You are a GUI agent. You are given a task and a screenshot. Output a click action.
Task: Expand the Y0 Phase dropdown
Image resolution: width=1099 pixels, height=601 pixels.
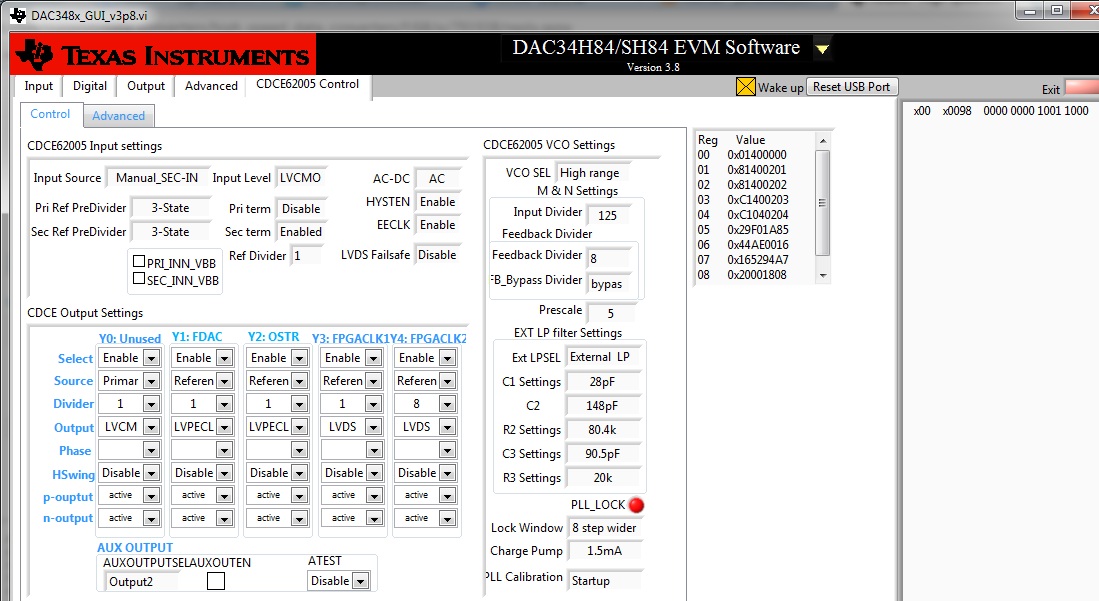(151, 450)
